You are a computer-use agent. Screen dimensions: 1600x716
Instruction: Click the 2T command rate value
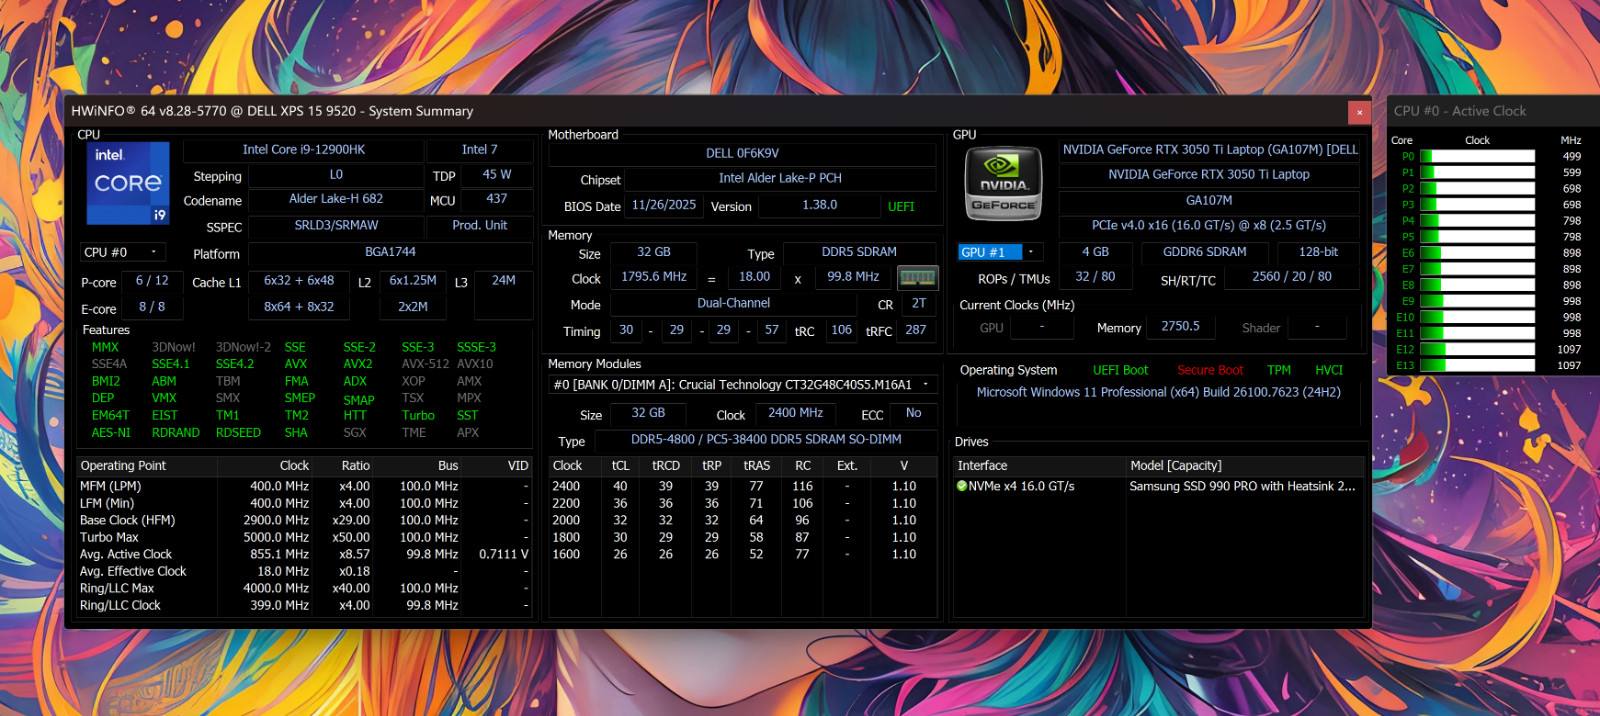click(918, 304)
